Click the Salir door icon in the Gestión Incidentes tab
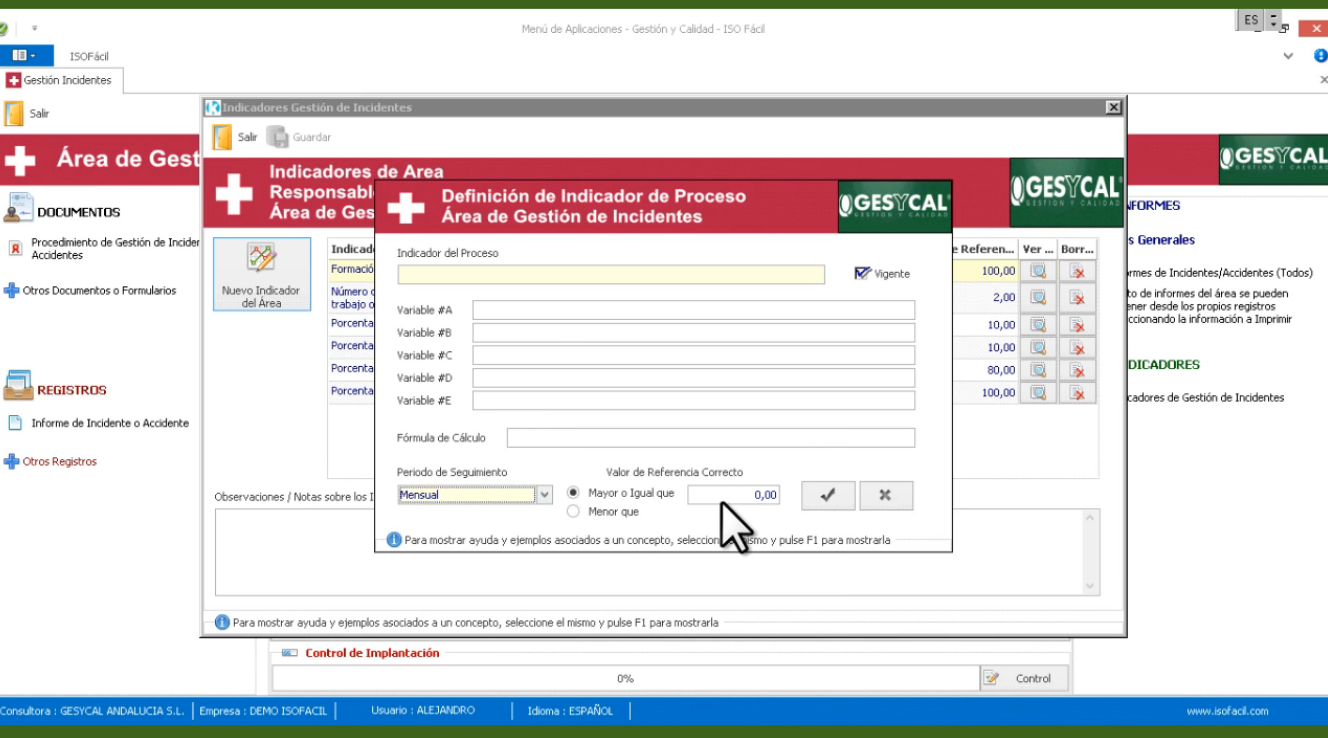 click(14, 114)
